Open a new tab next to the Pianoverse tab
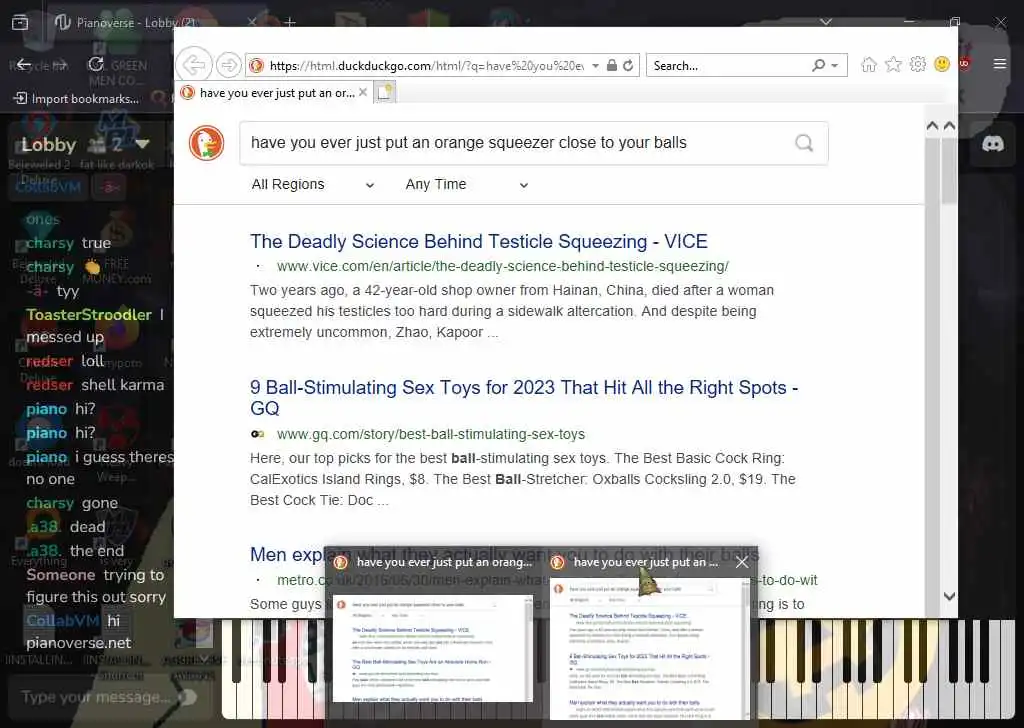This screenshot has height=728, width=1024. [290, 23]
